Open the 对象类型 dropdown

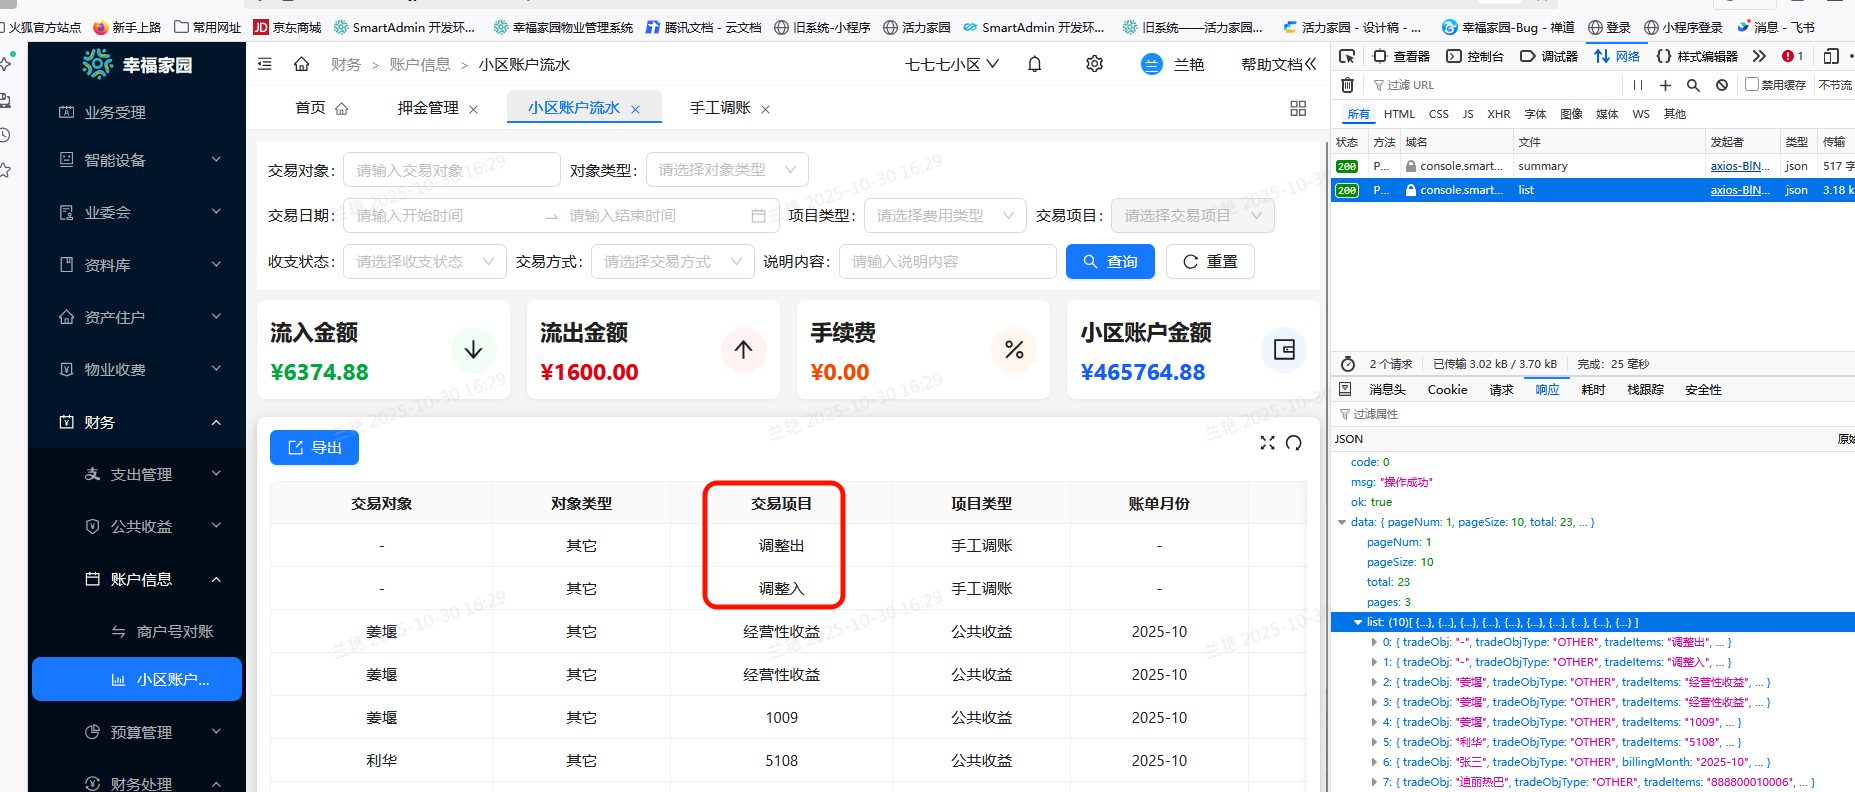727,170
